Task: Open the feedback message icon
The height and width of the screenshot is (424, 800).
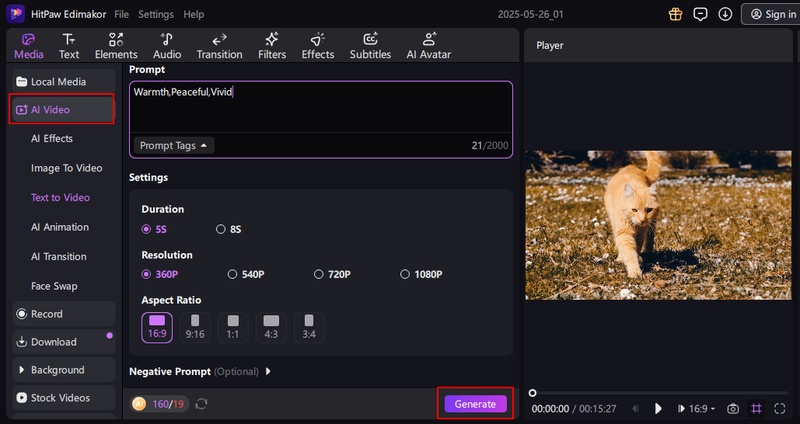Action: (700, 14)
